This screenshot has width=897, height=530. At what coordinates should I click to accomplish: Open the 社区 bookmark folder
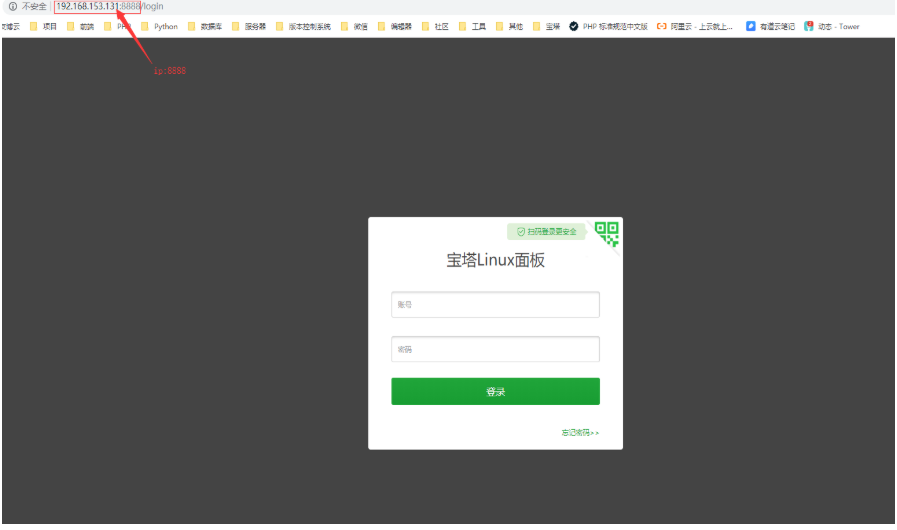pyautogui.click(x=435, y=26)
